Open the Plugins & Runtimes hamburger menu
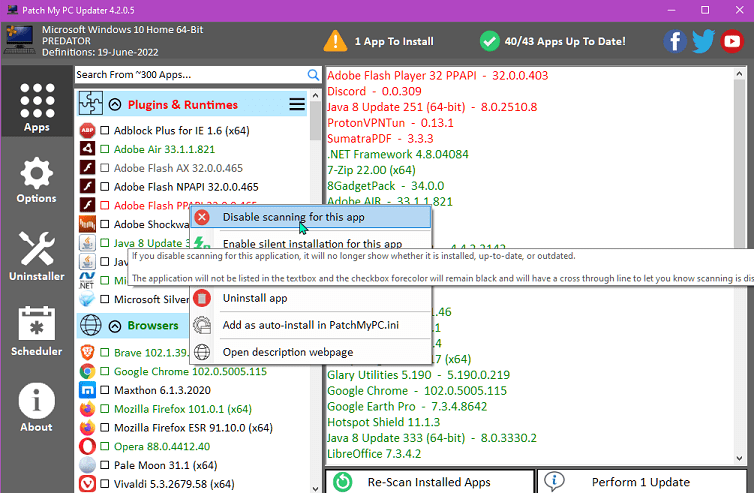 pyautogui.click(x=297, y=104)
